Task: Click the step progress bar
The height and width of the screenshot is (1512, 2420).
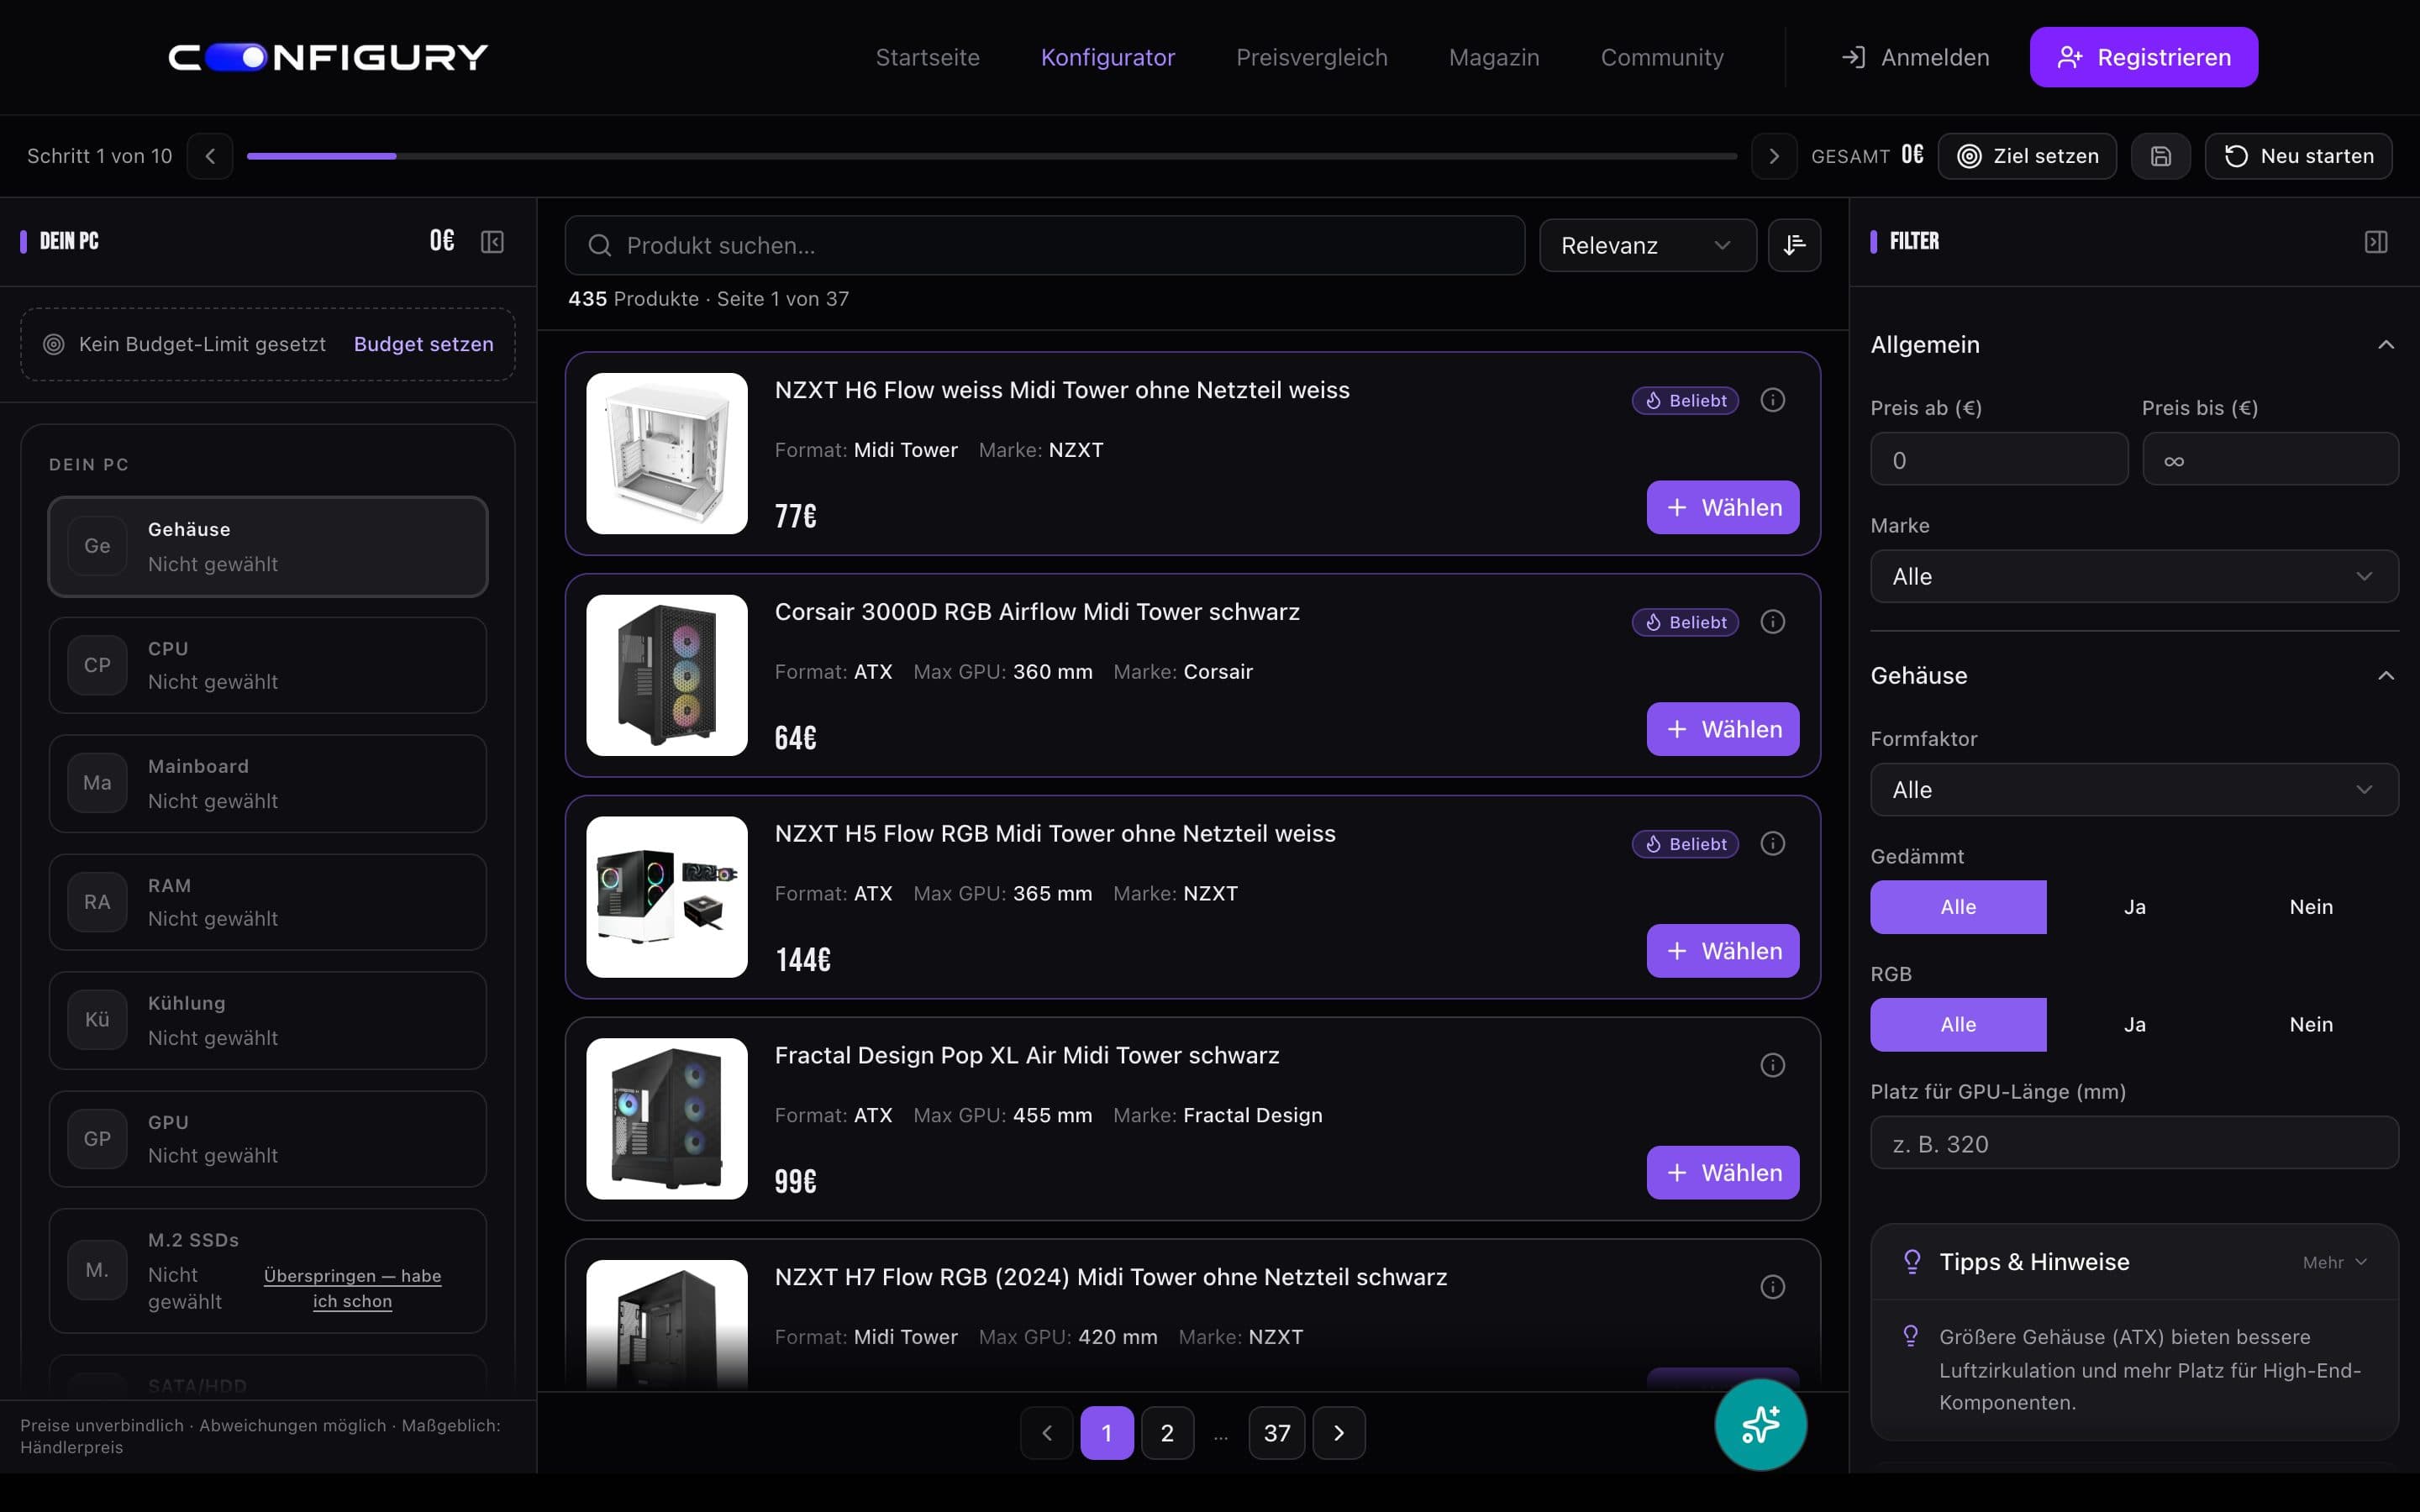Action: coord(991,156)
